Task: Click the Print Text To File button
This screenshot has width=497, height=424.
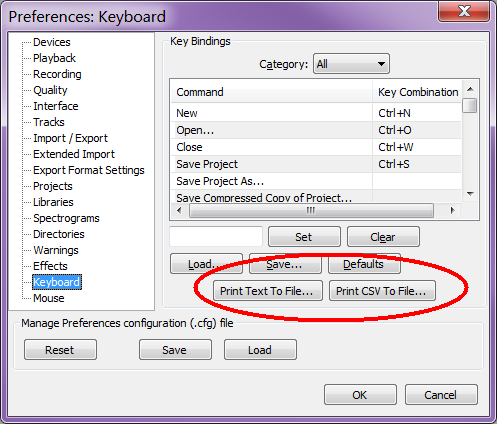Action: tap(268, 291)
